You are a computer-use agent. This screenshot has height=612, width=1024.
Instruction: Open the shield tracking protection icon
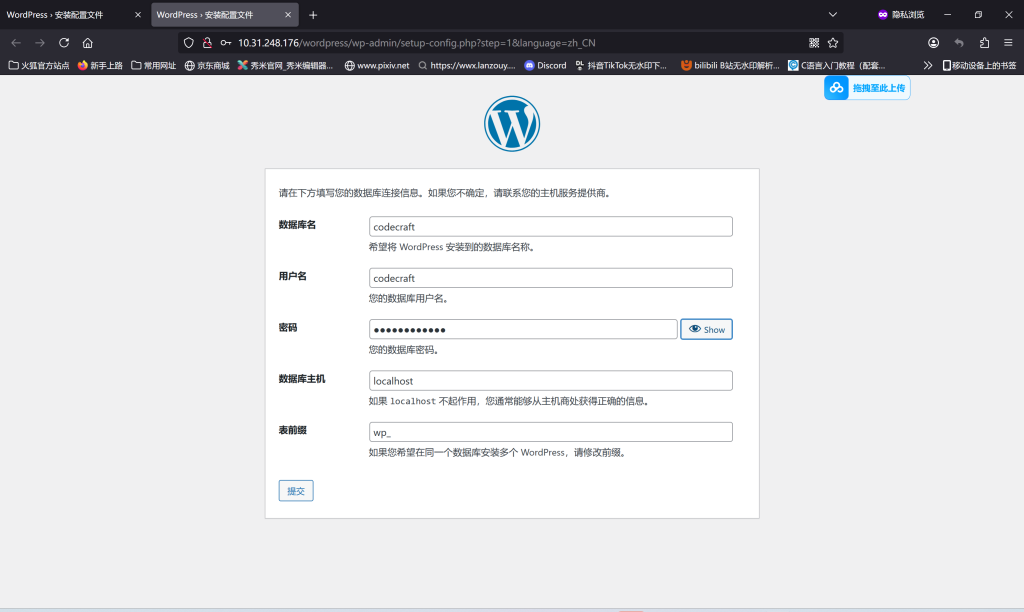(x=189, y=43)
